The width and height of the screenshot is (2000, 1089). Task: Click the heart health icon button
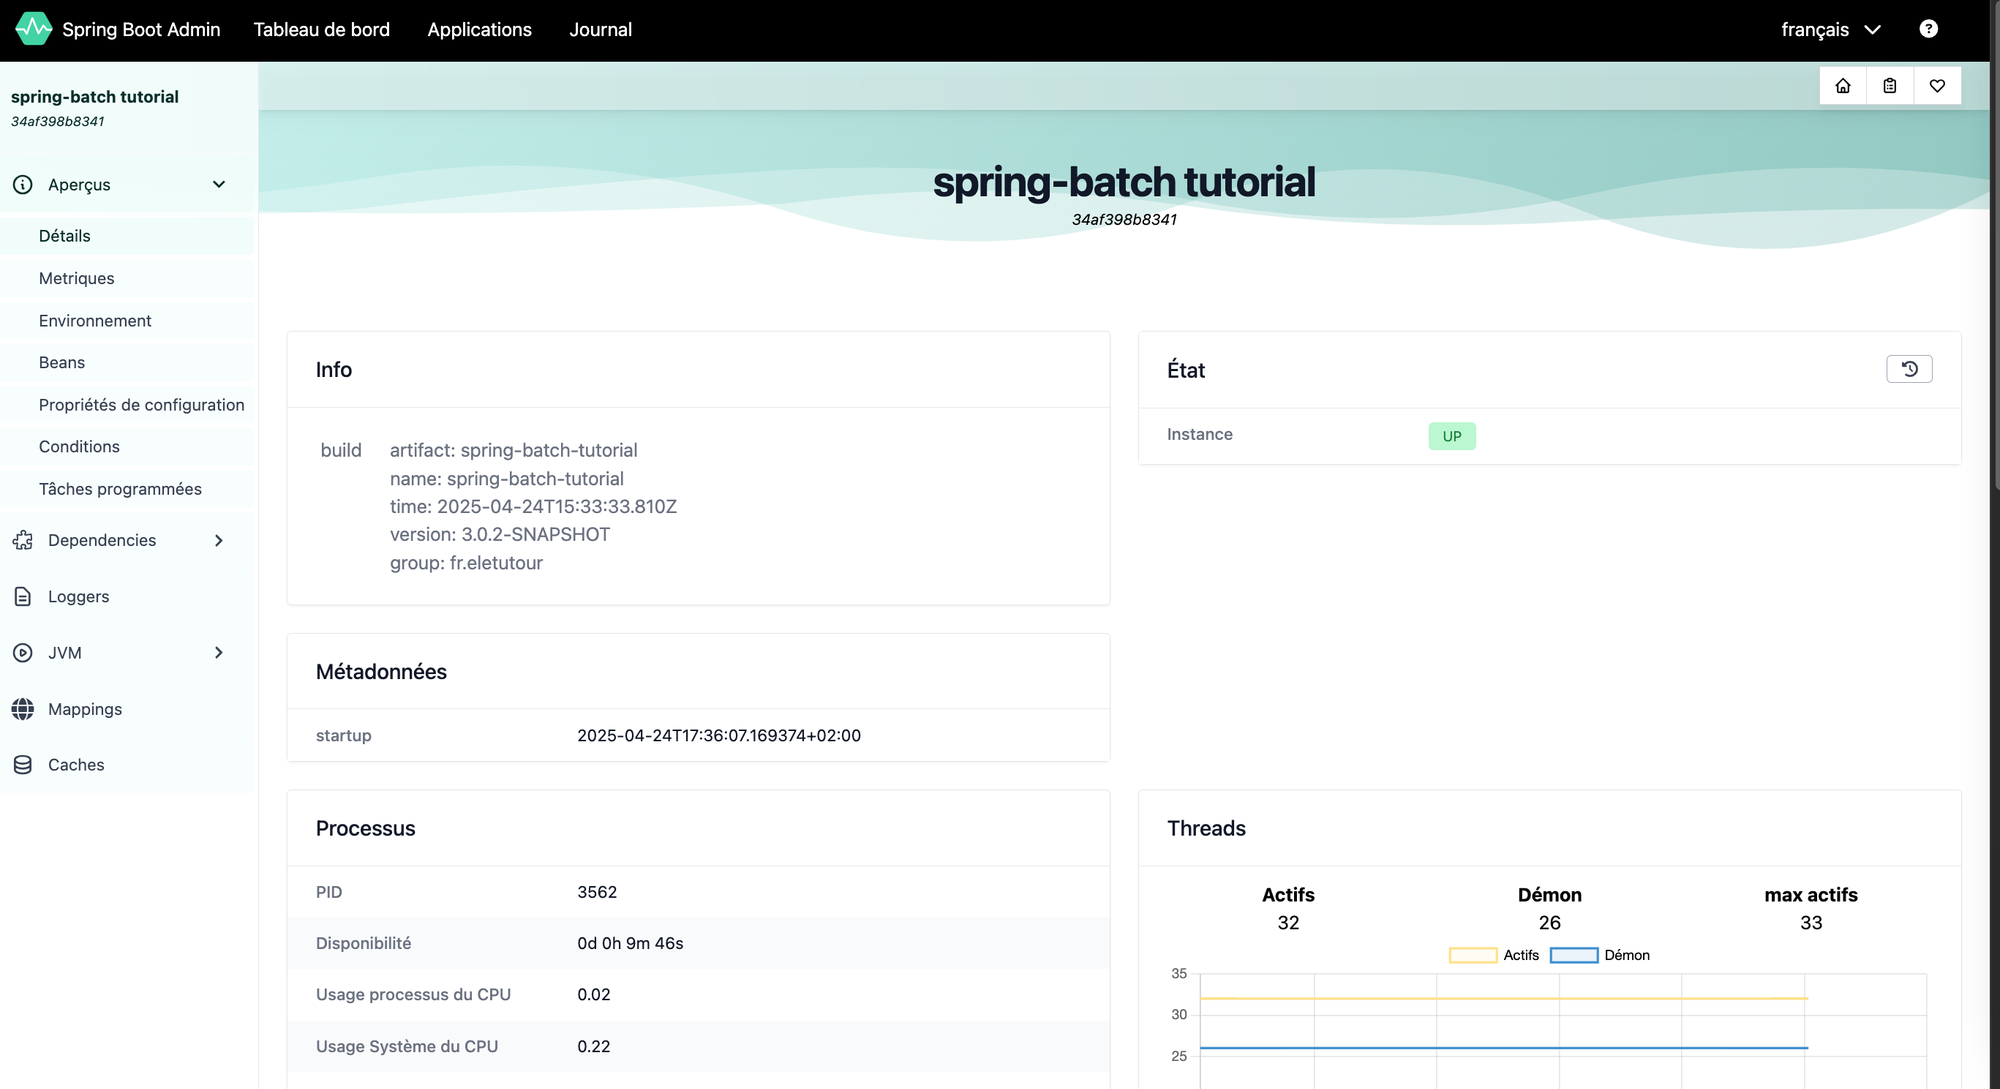click(x=1937, y=86)
